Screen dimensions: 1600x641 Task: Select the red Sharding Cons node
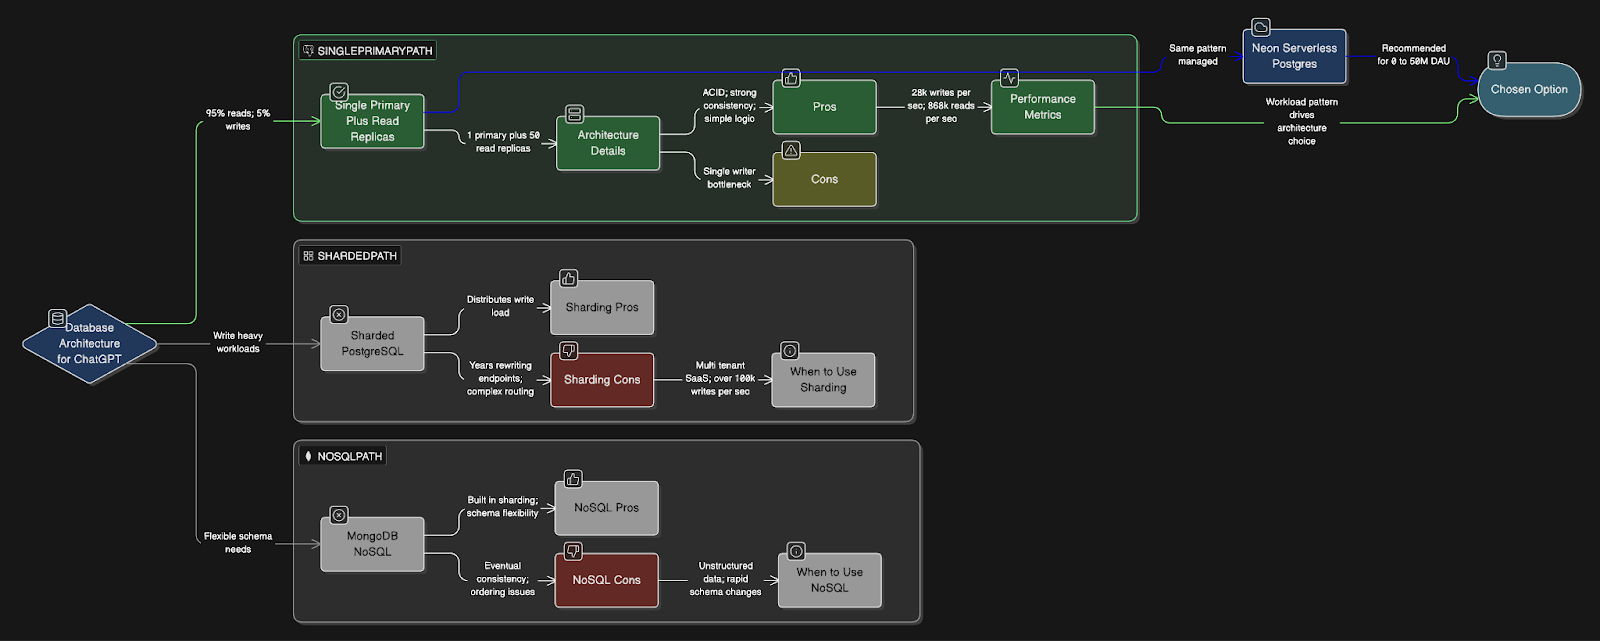pos(602,380)
